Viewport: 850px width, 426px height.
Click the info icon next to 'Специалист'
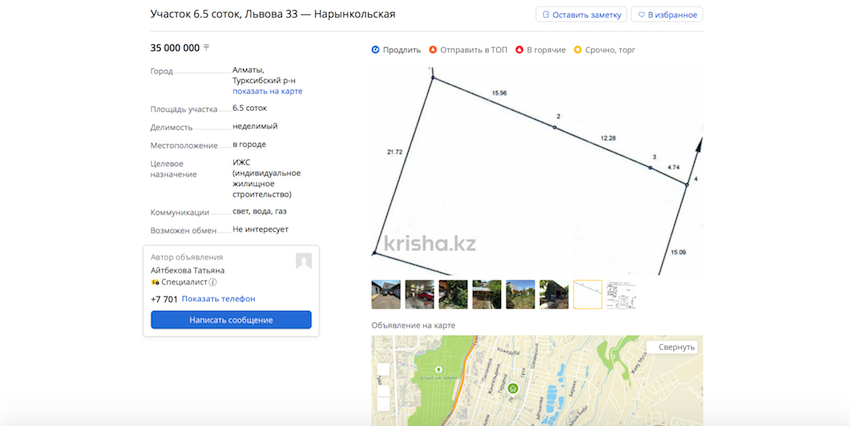pyautogui.click(x=213, y=283)
